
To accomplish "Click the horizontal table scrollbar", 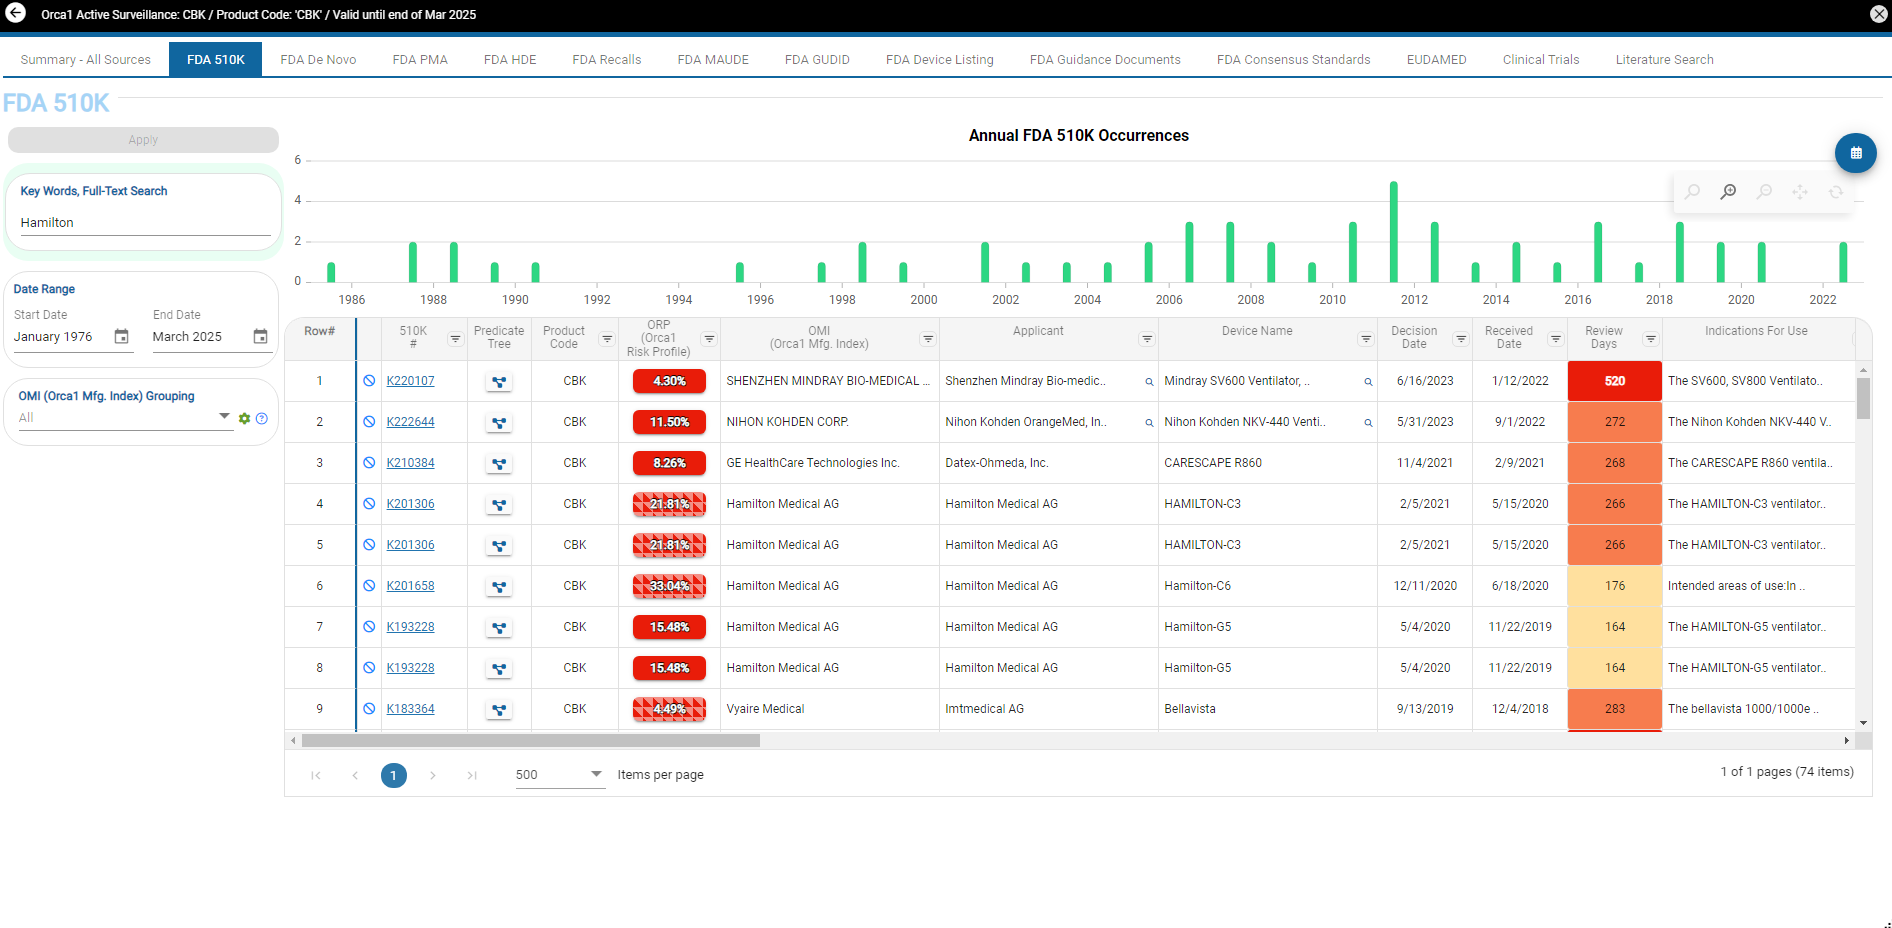I will (530, 741).
